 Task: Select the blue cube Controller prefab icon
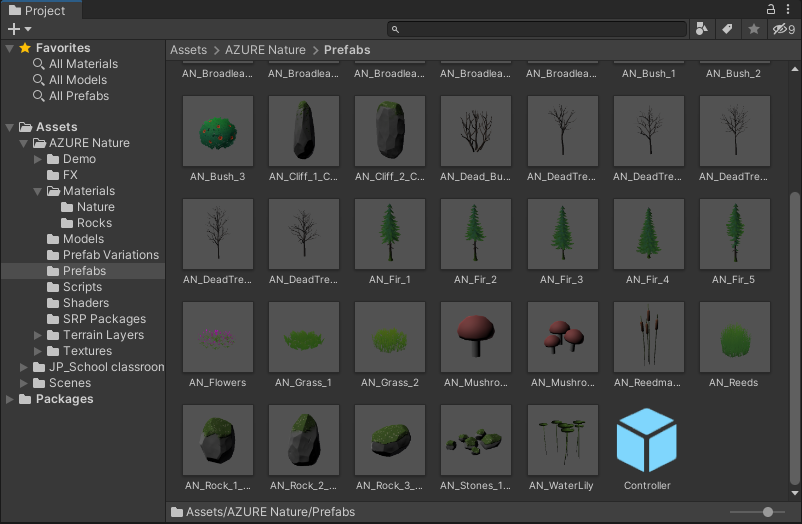647,440
